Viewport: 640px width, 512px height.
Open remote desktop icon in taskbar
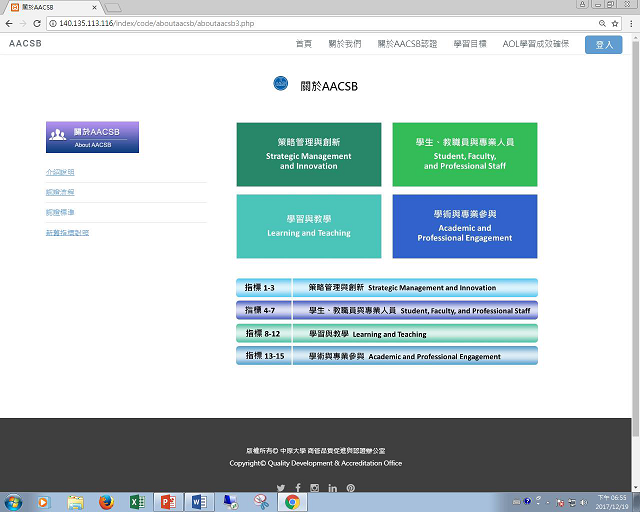pyautogui.click(x=231, y=502)
